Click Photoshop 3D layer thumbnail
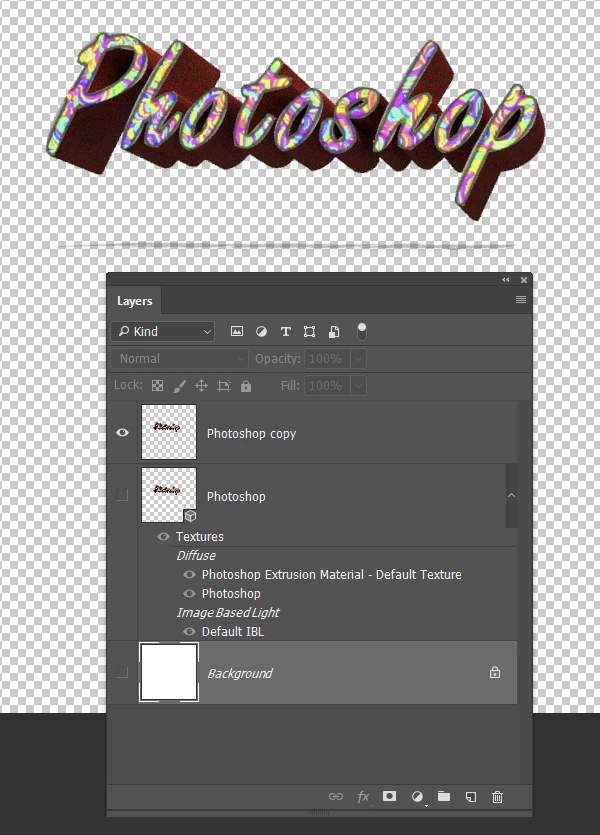Image resolution: width=600 pixels, height=835 pixels. pos(169,495)
